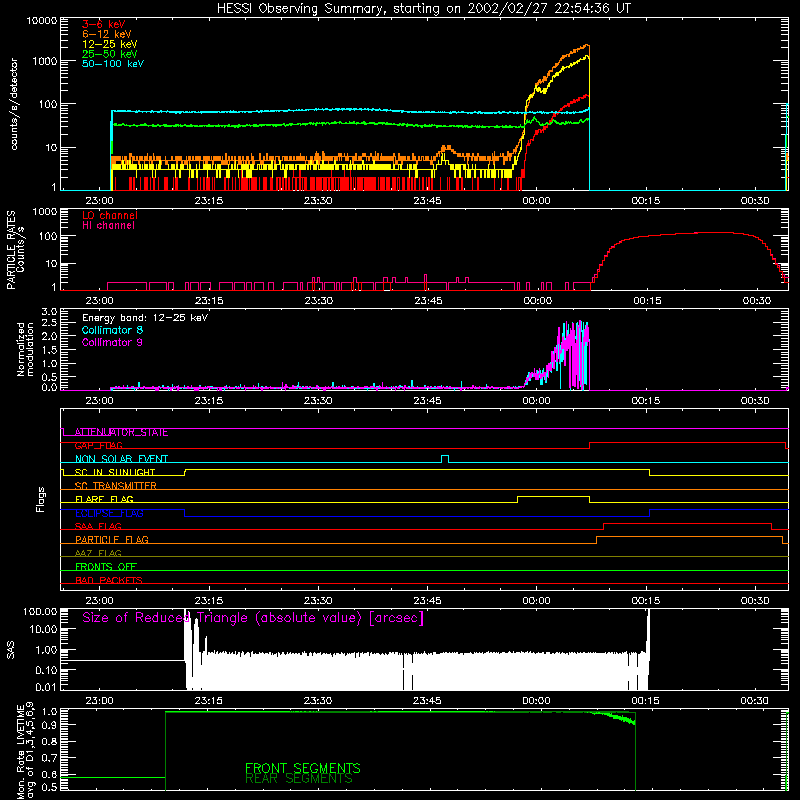Click the PARTICLE RATES axis title
The image size is (800, 800).
pos(11,249)
